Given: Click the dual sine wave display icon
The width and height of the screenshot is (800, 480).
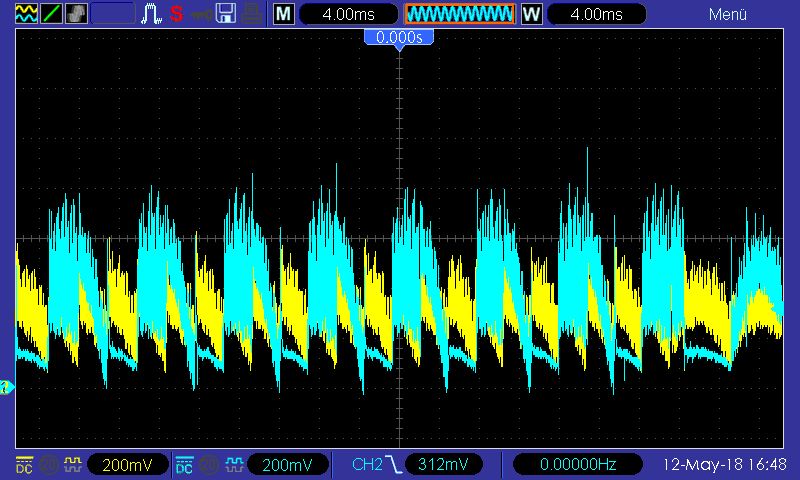Looking at the screenshot, I should pyautogui.click(x=24, y=14).
